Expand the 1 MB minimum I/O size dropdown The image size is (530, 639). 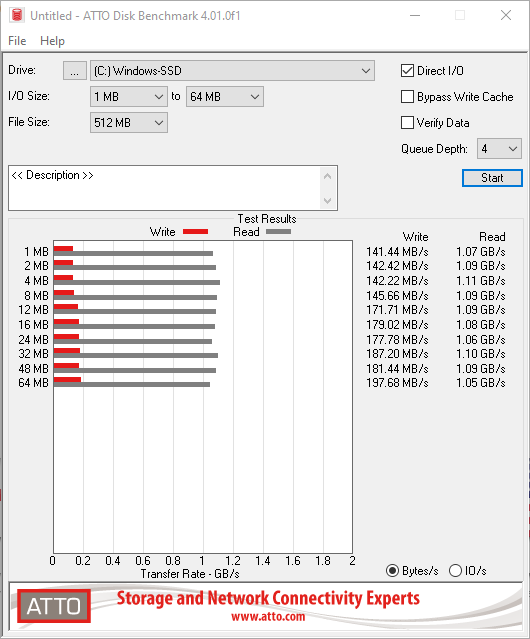[129, 97]
